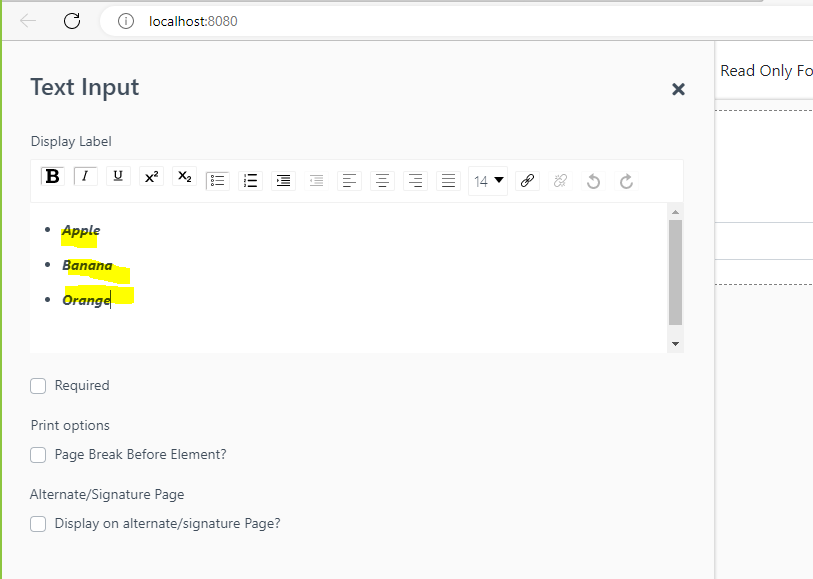Align text right
Viewport: 813px width, 579px height.
pos(415,181)
